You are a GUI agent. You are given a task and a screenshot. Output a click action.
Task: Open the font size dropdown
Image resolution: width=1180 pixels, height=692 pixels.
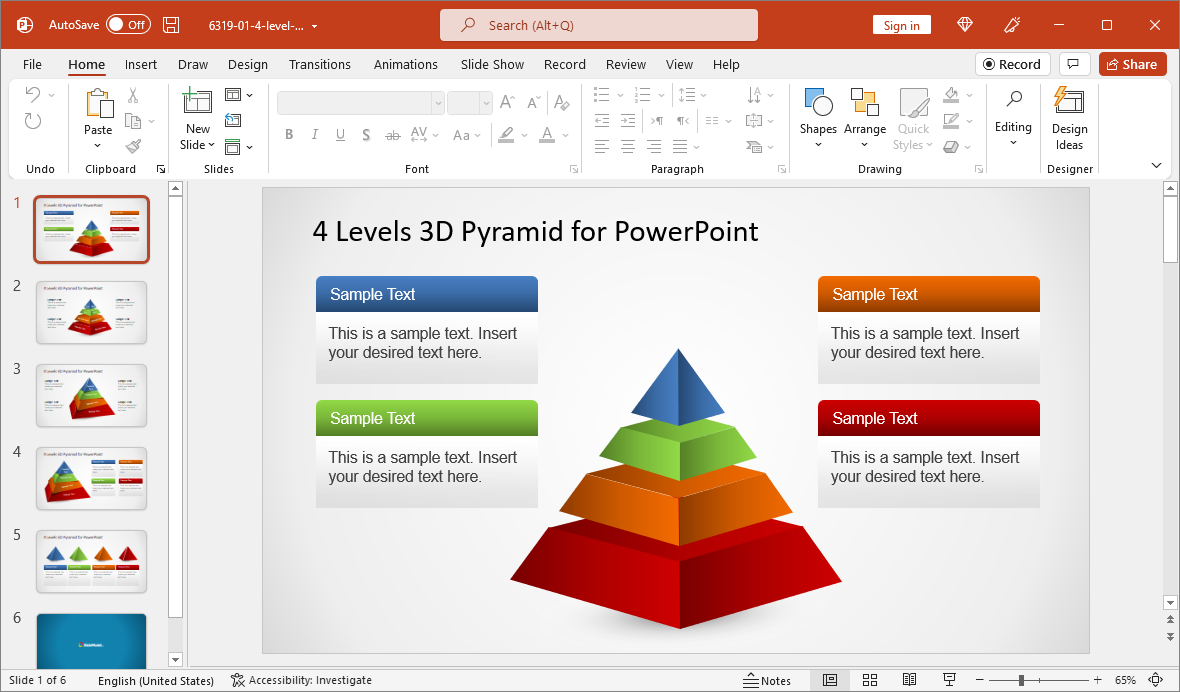tap(487, 102)
